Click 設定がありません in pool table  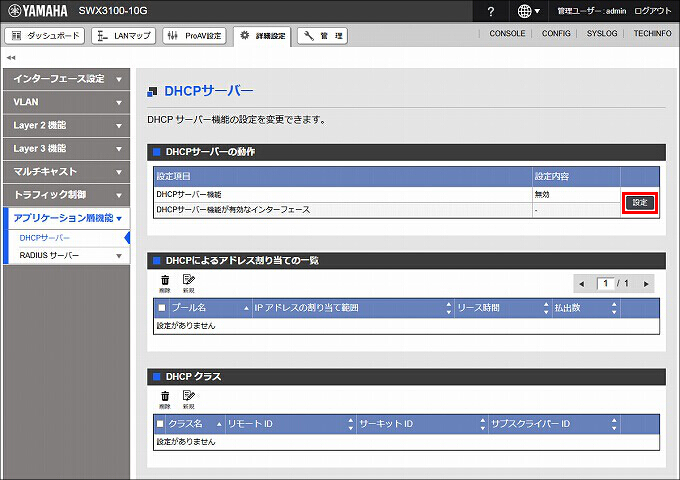tap(186, 326)
